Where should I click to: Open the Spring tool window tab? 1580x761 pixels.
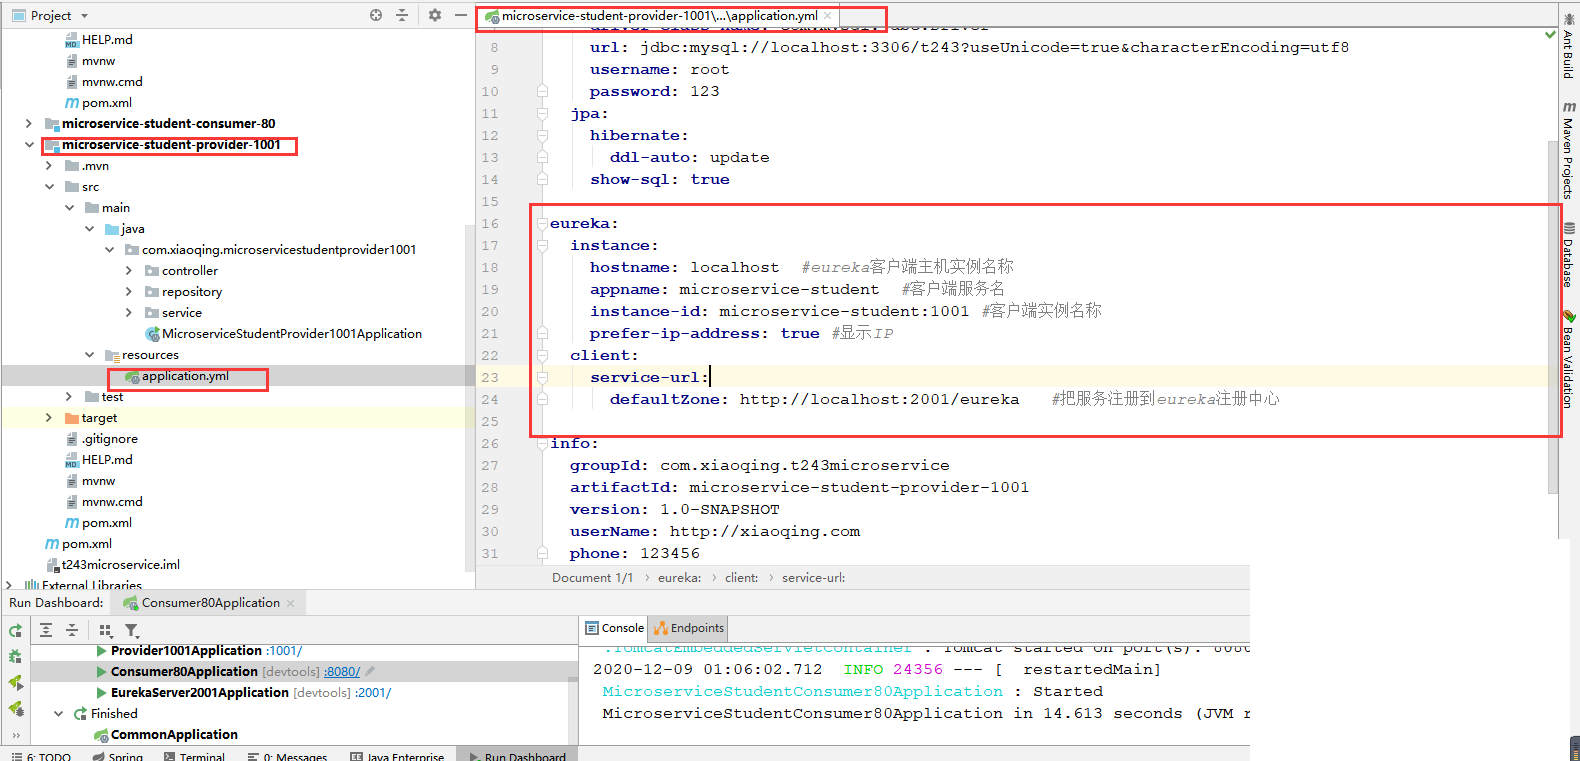(118, 757)
